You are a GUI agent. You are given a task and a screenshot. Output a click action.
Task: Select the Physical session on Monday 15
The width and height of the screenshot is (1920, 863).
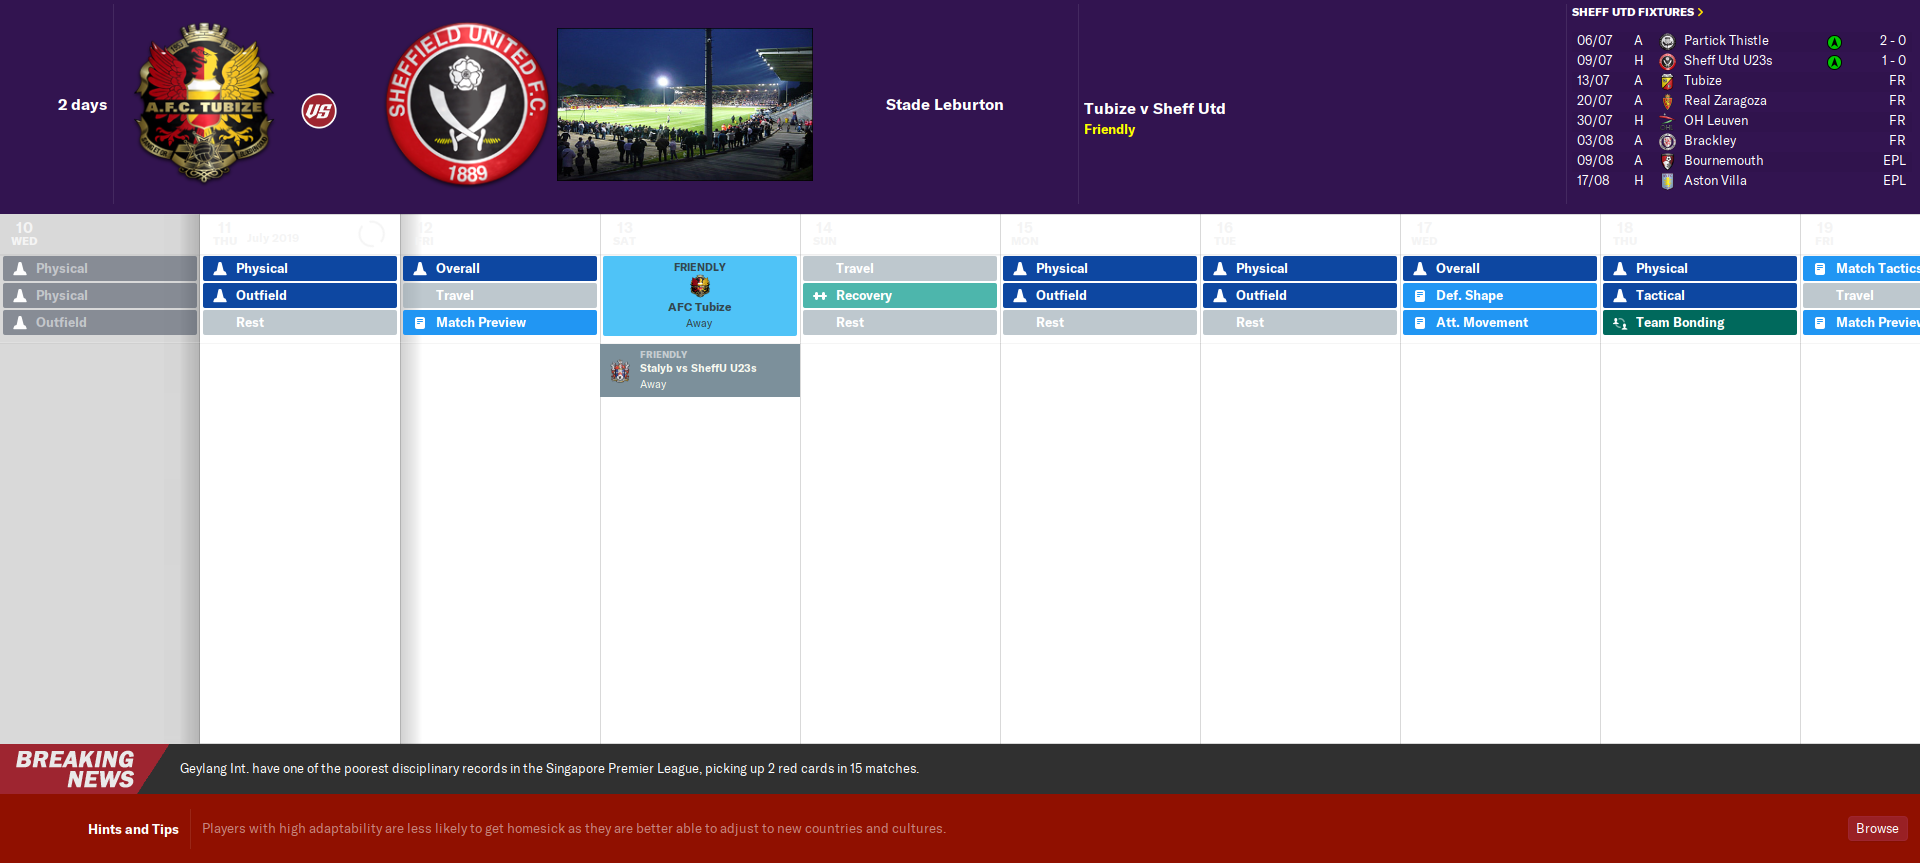coord(1100,269)
